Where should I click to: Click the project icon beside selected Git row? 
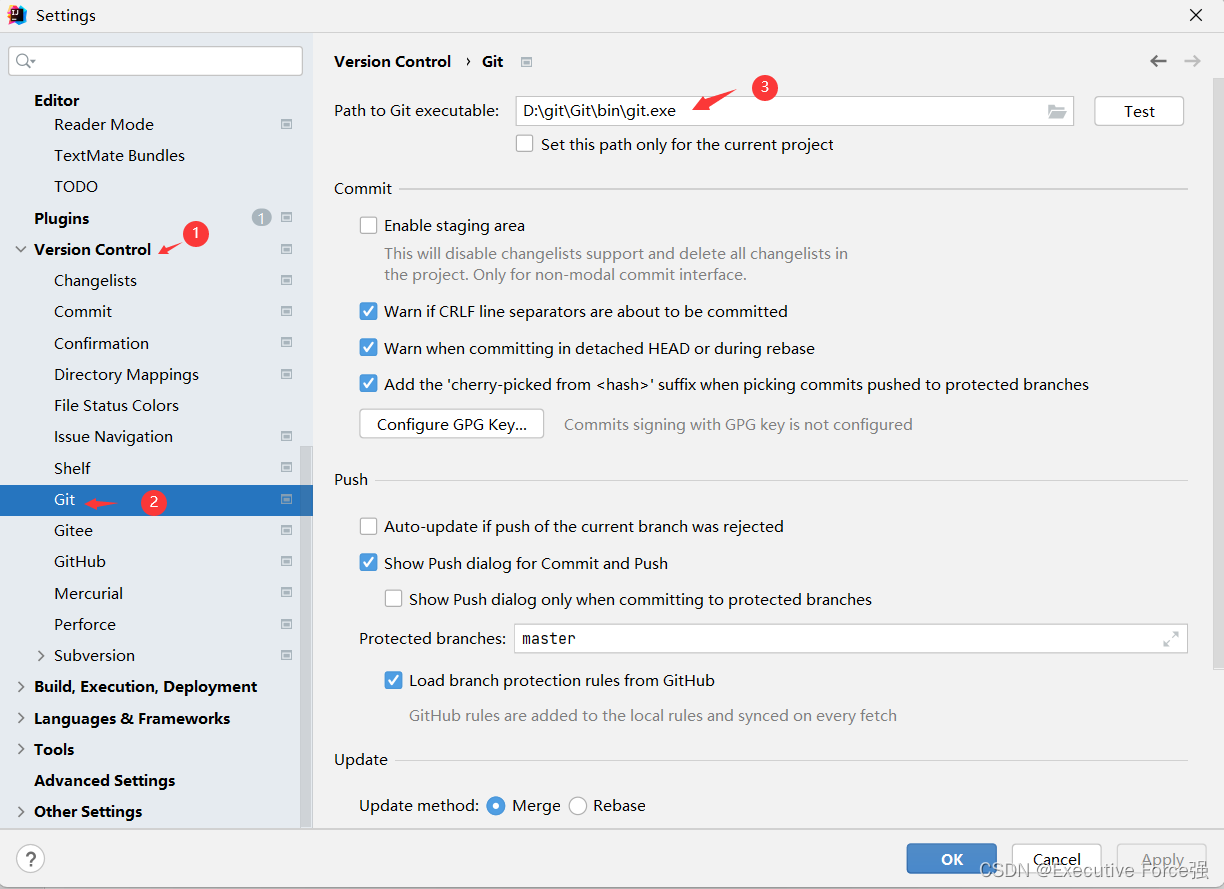pos(287,499)
